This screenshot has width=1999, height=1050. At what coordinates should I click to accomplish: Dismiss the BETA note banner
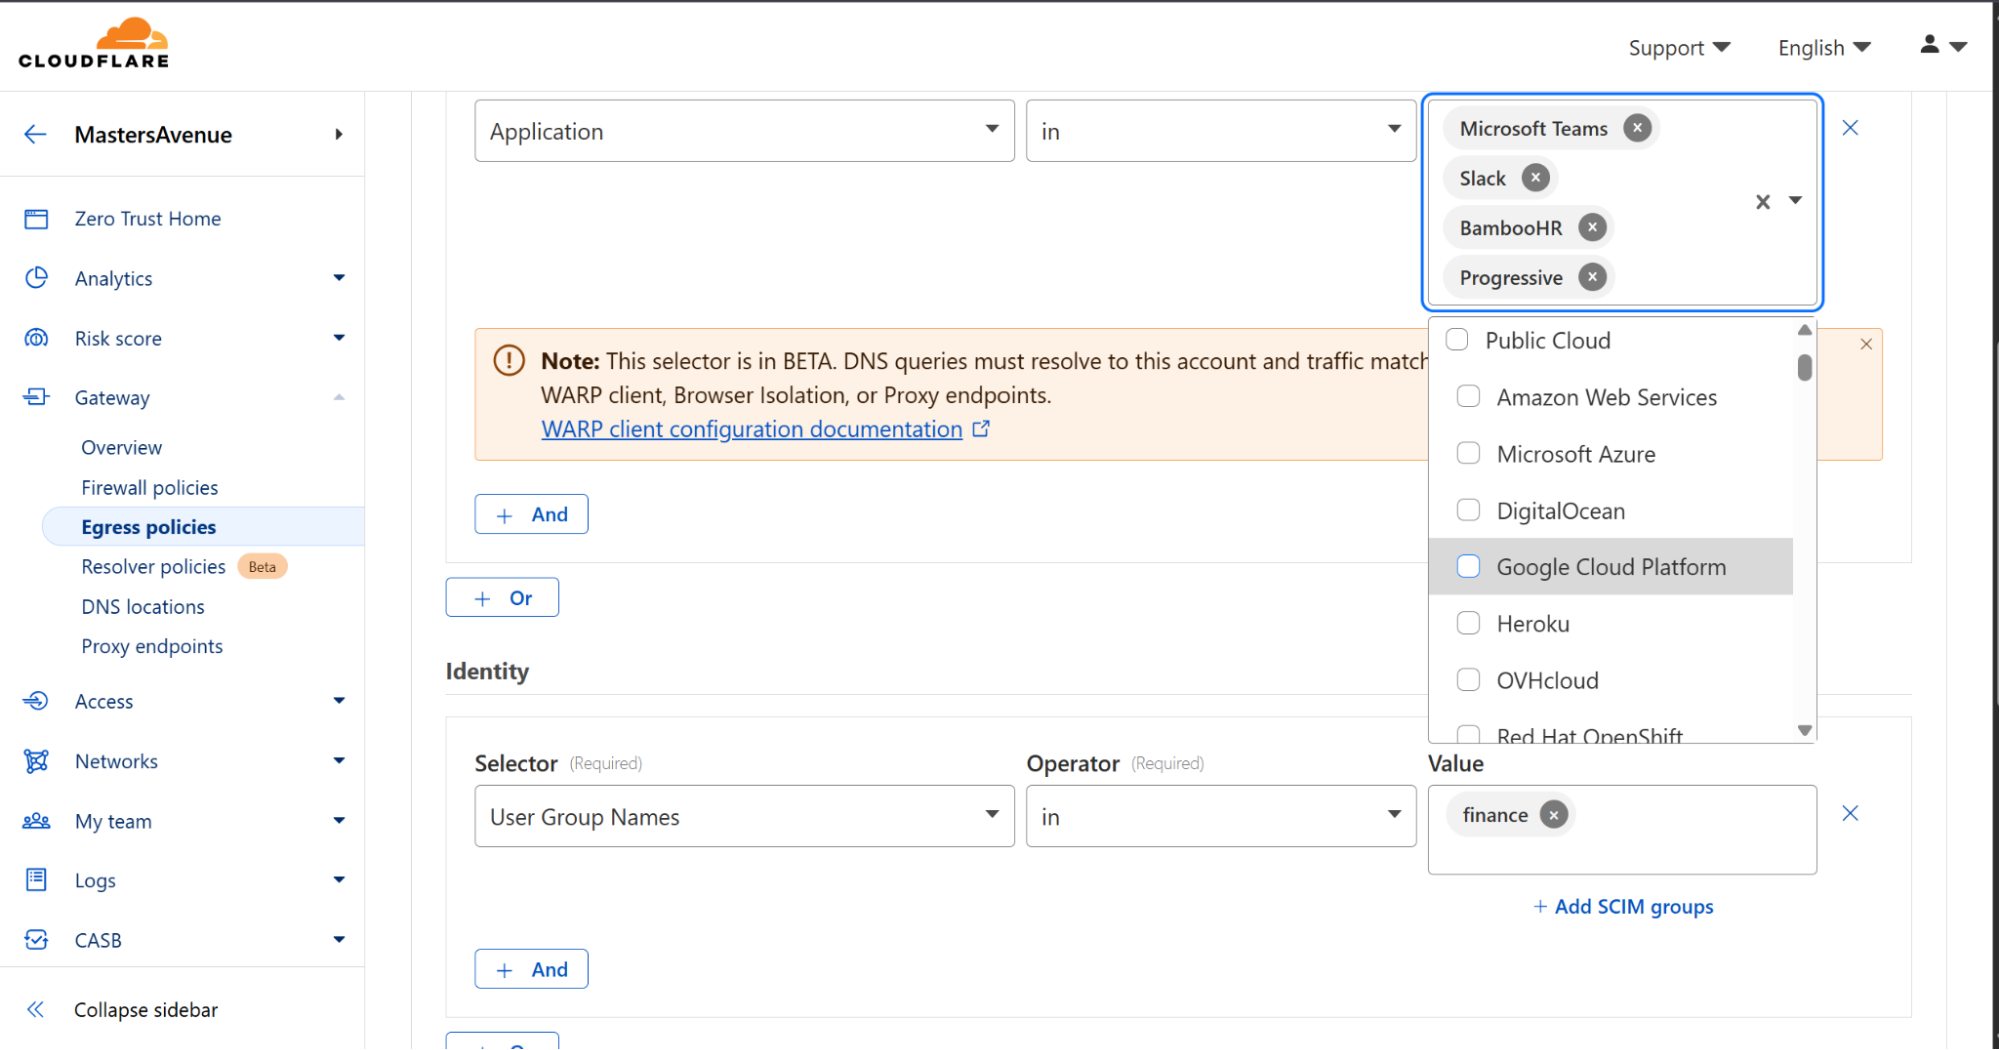click(1866, 344)
